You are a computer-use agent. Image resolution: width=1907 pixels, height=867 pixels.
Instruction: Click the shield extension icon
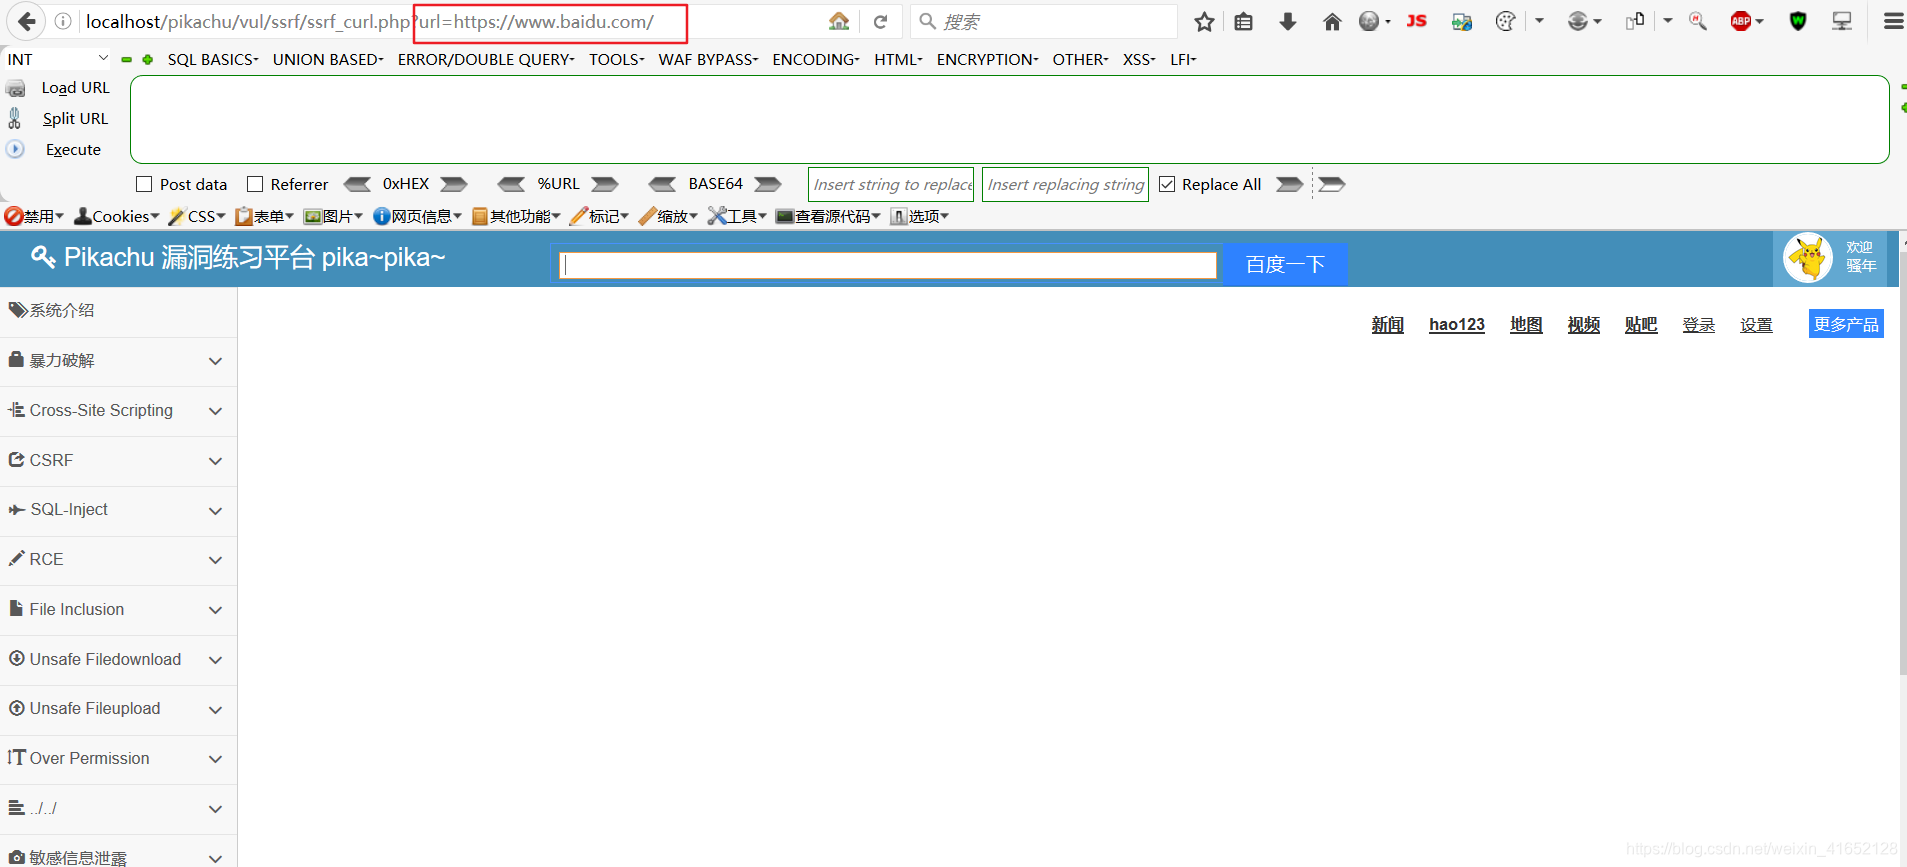pos(1798,21)
